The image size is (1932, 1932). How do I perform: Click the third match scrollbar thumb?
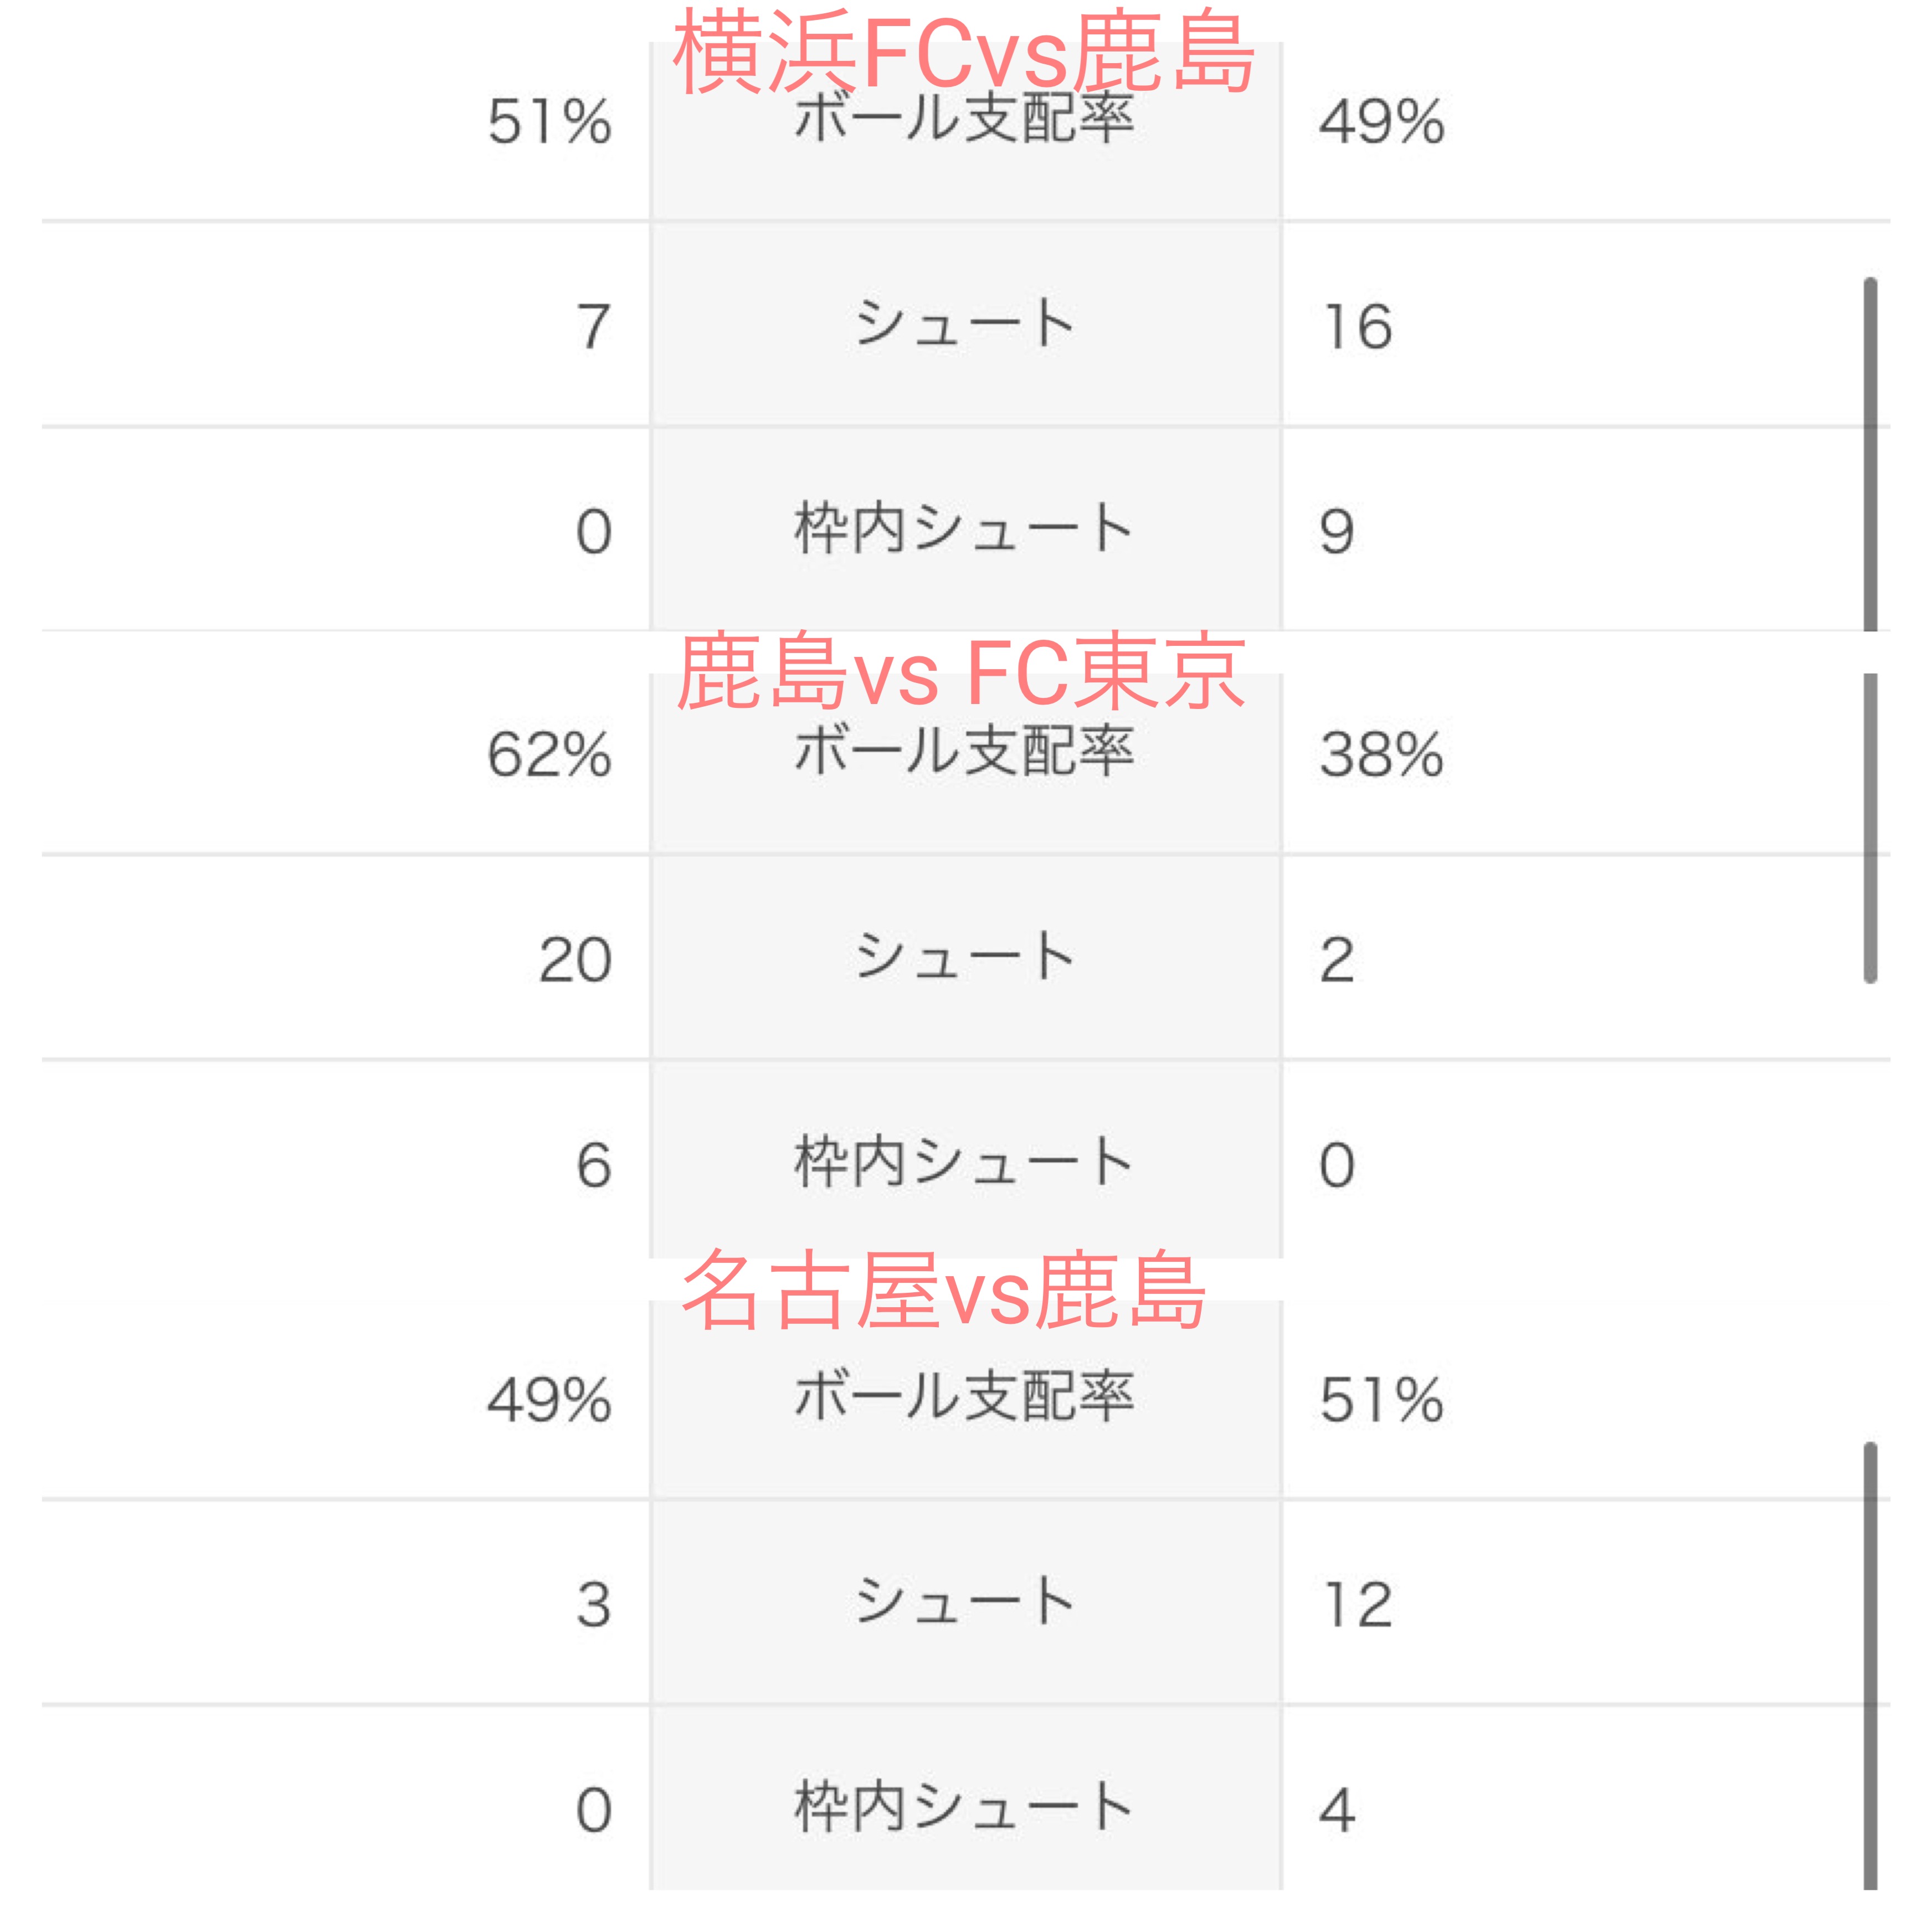(1870, 1666)
